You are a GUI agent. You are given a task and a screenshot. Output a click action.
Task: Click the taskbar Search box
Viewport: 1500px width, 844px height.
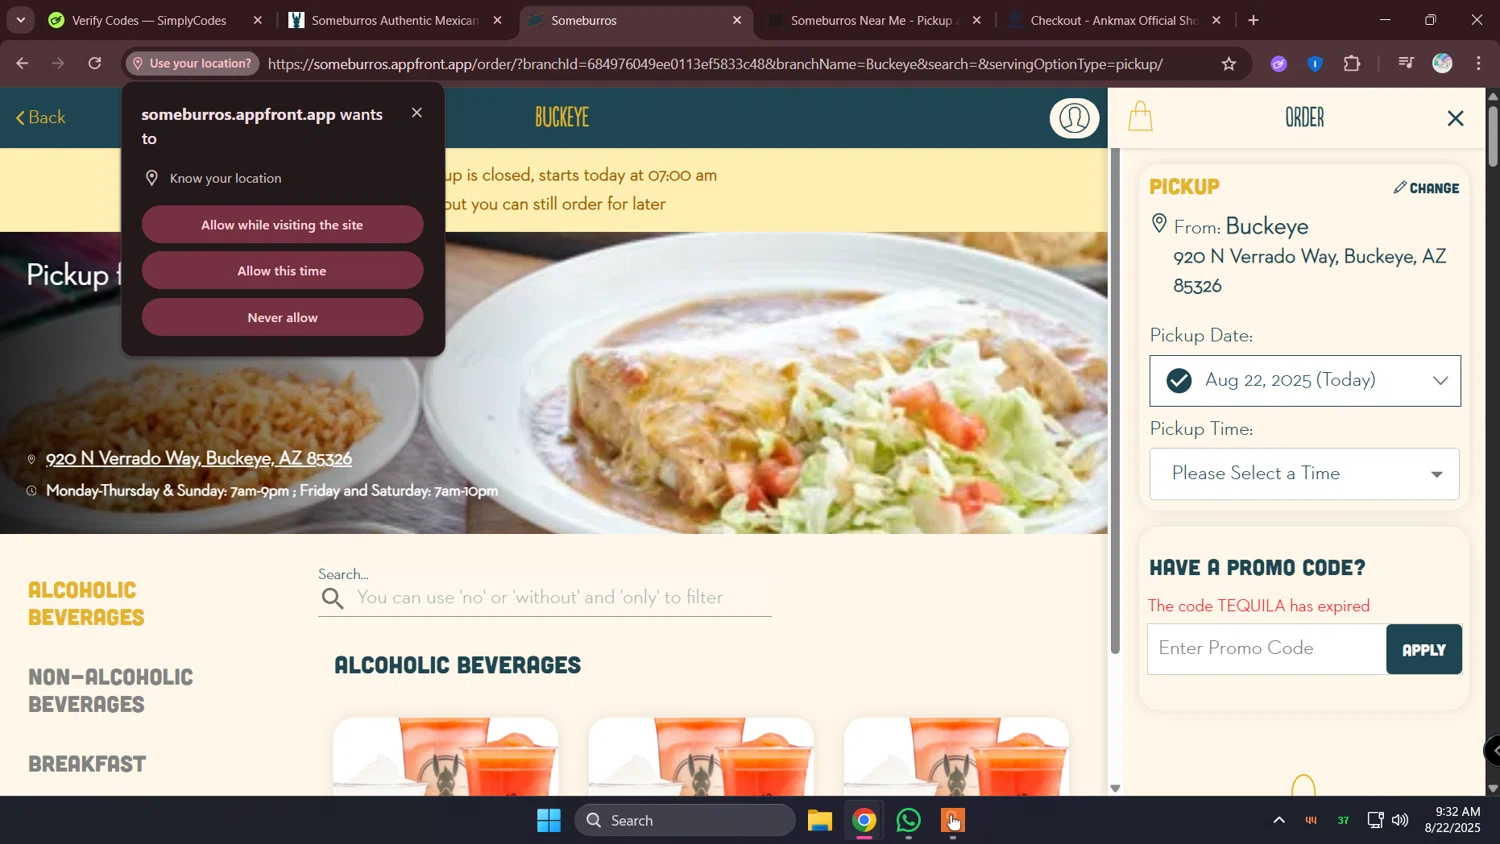pyautogui.click(x=685, y=821)
